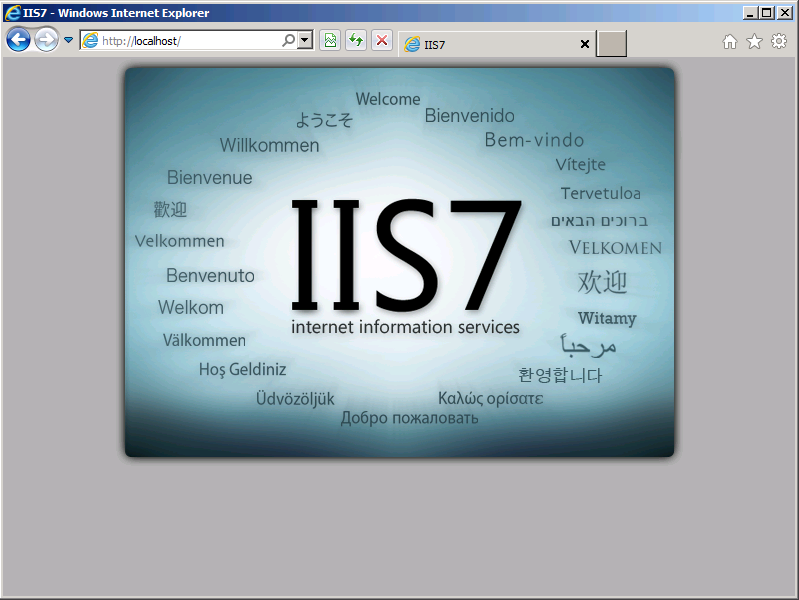Screen dimensions: 799x600
Task: Click the "Willkommen" text
Action: click(270, 145)
